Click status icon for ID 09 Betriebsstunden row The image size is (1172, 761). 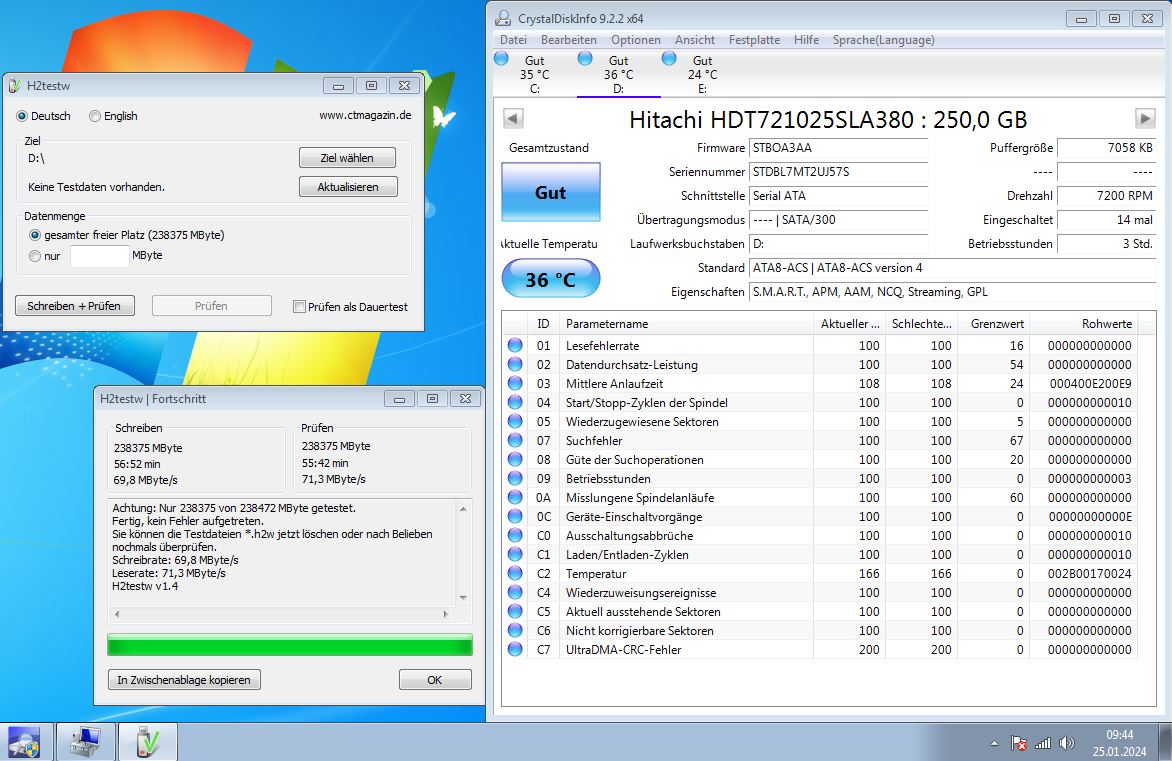pos(515,478)
